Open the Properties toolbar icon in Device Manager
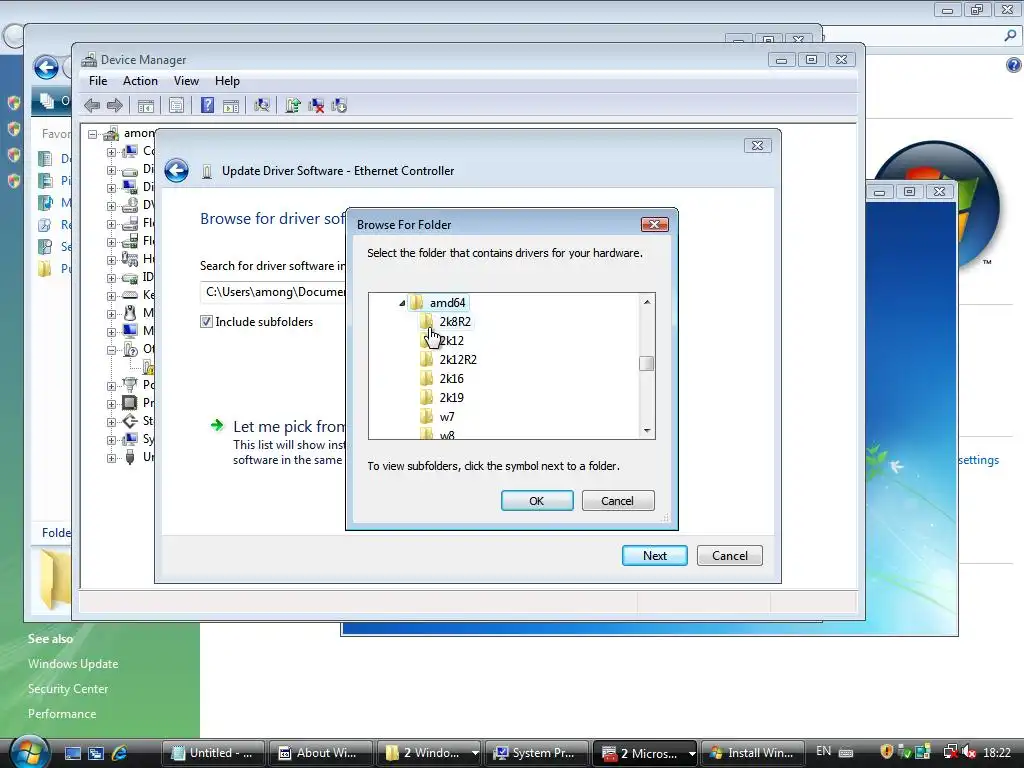This screenshot has height=768, width=1024. click(x=176, y=105)
